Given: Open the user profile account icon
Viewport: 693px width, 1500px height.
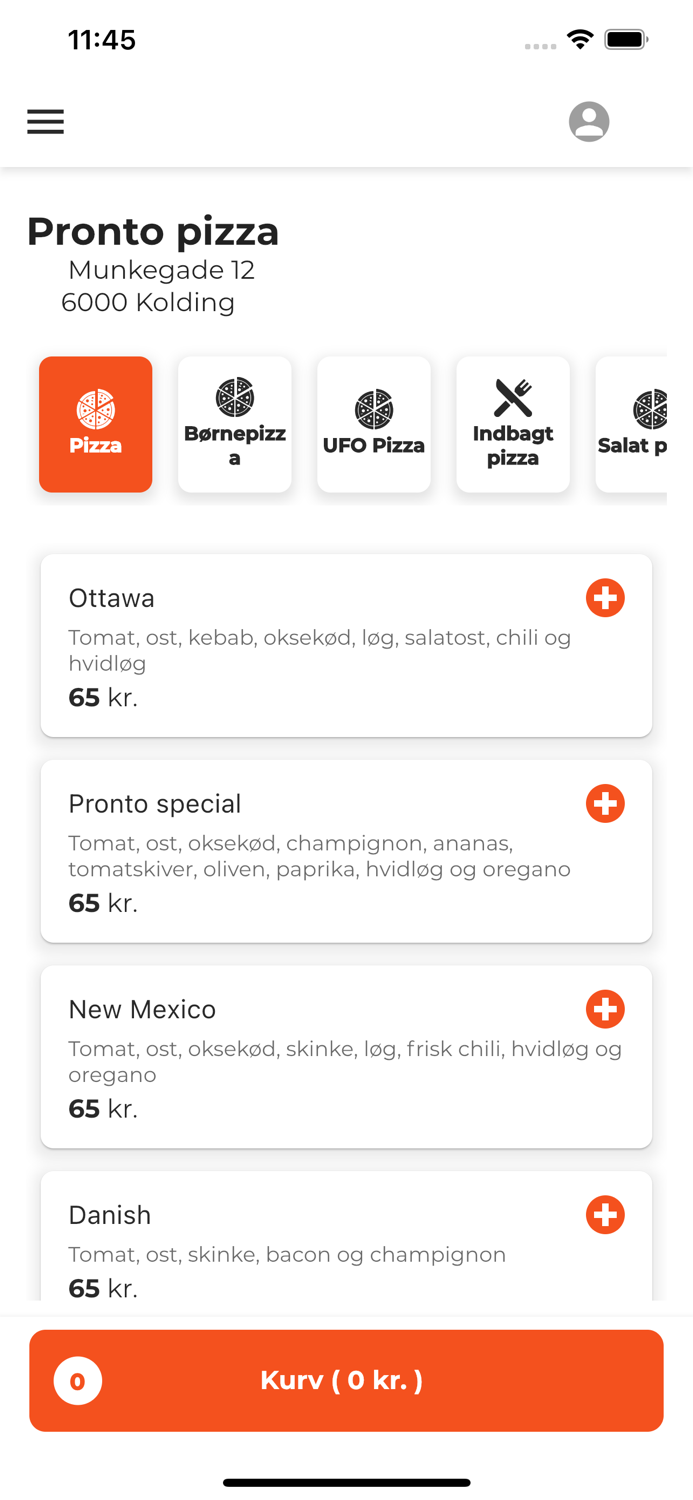Looking at the screenshot, I should [x=589, y=122].
